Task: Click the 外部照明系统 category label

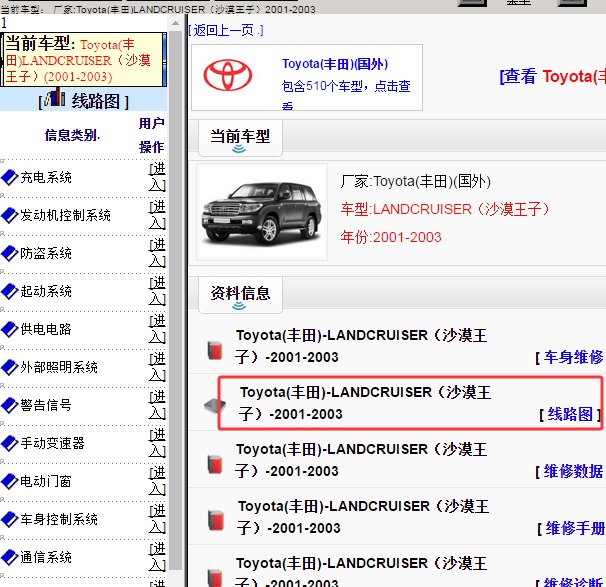Action: click(x=59, y=367)
